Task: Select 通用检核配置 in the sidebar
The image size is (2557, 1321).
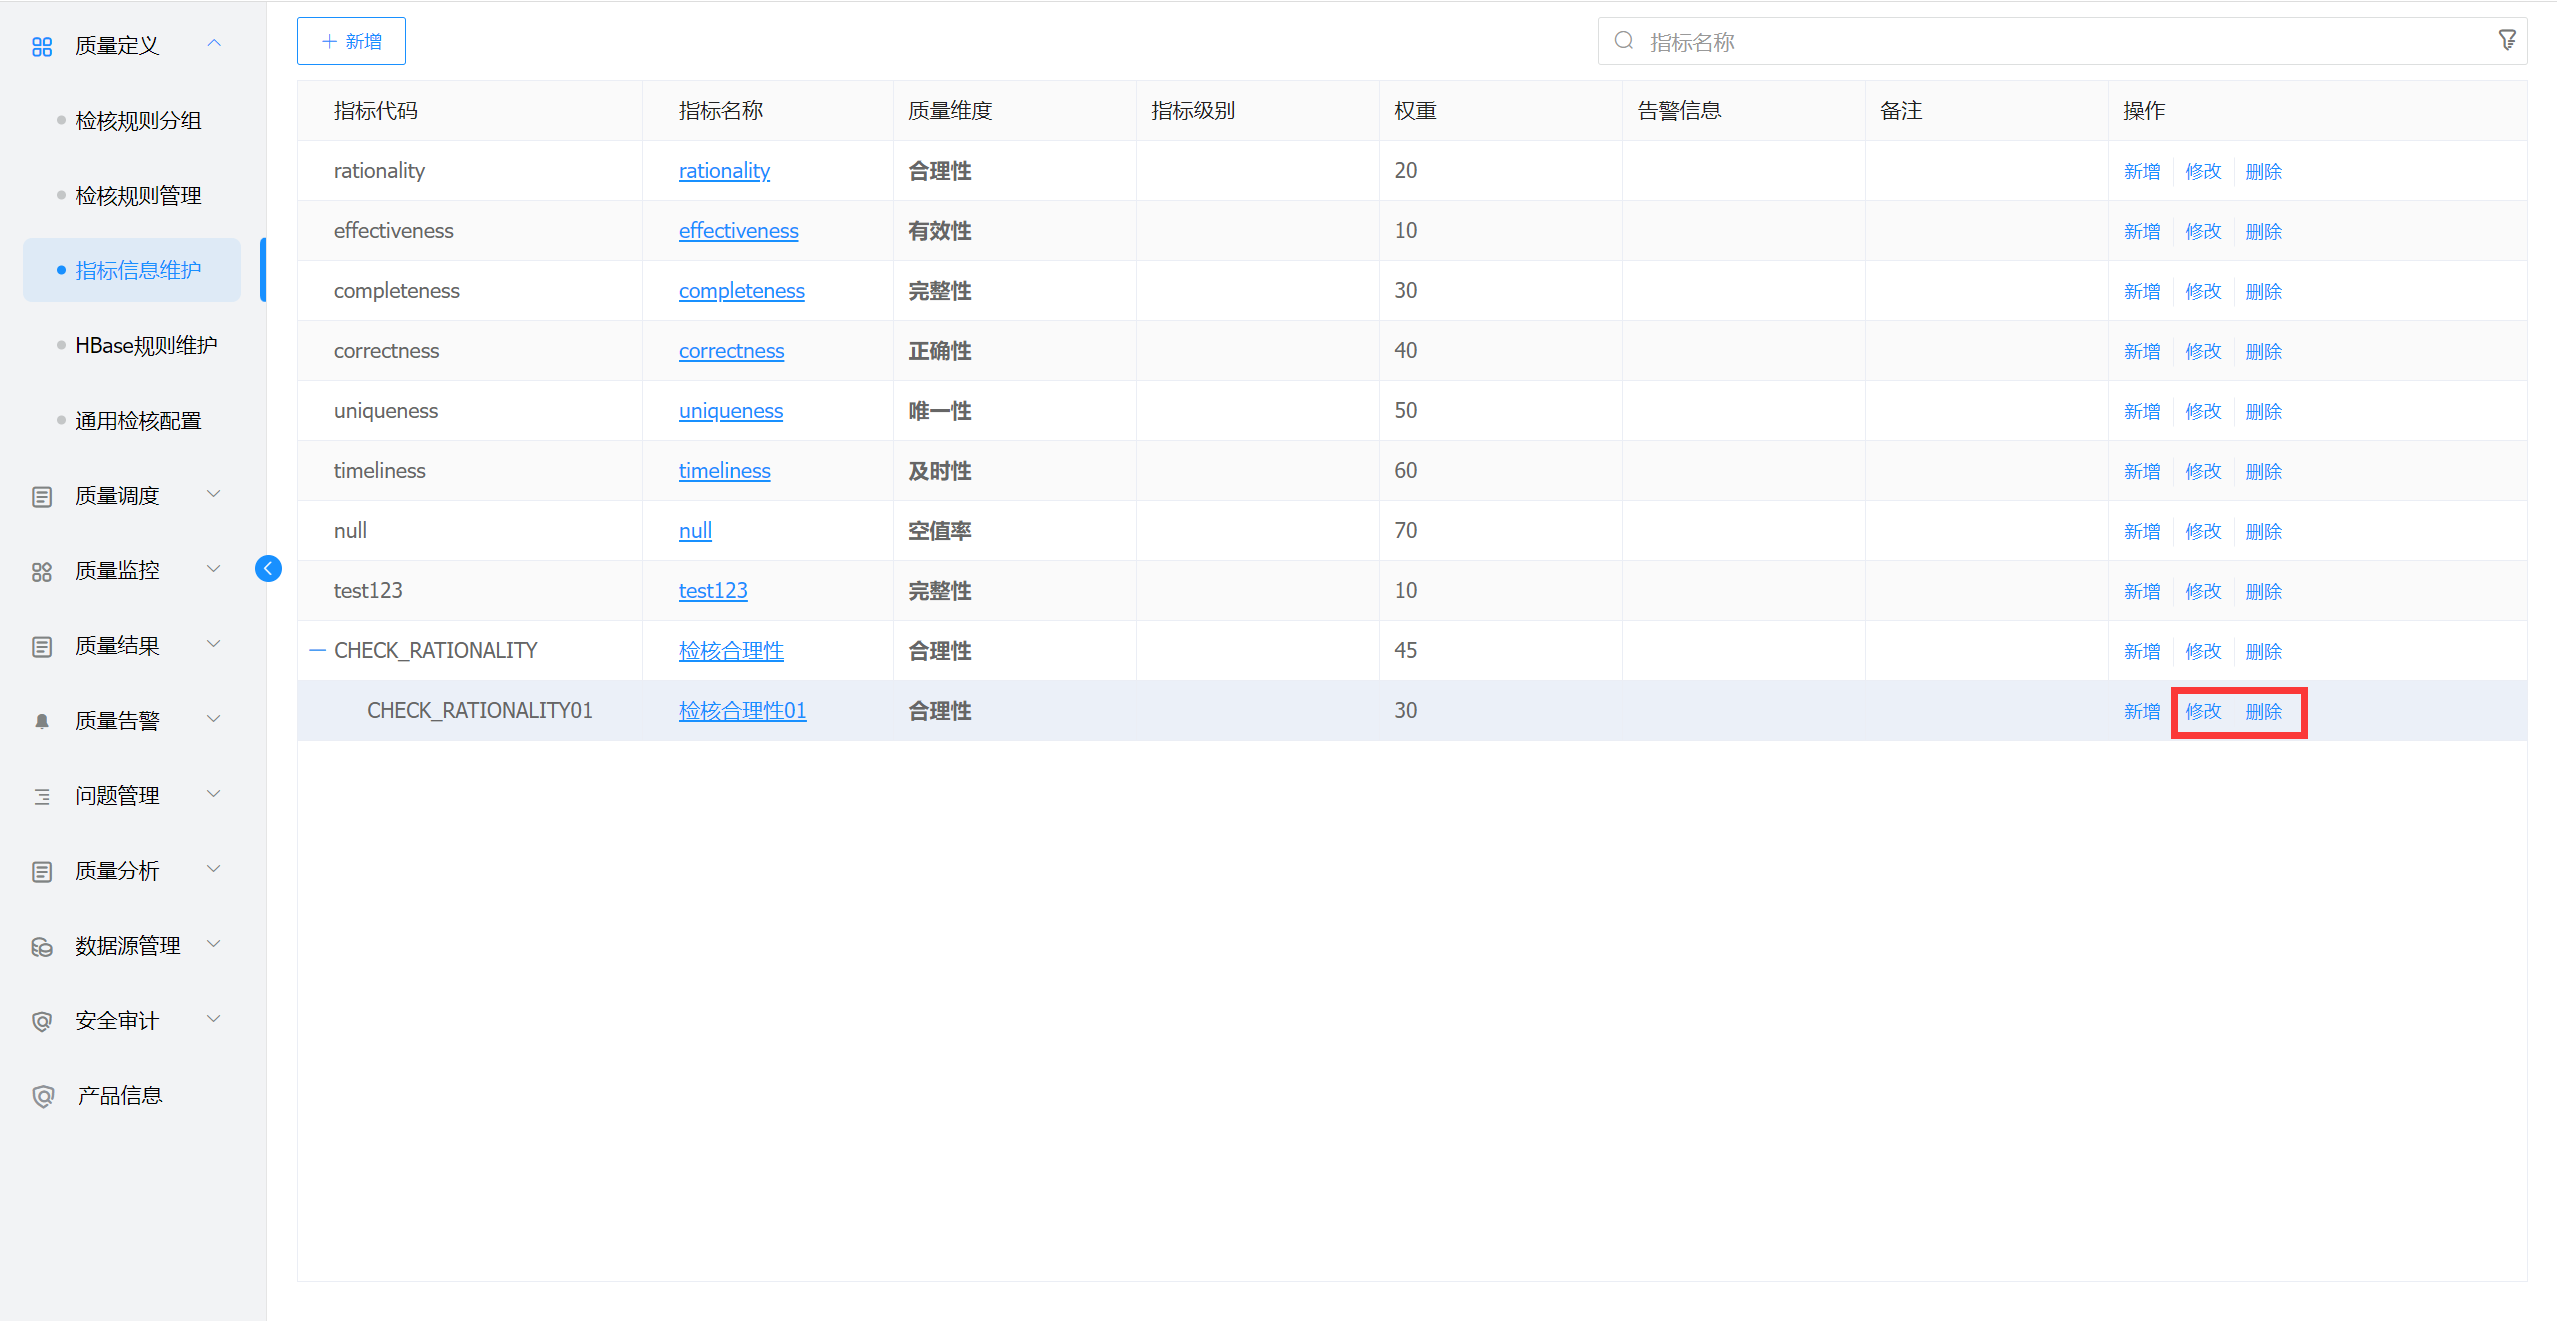Action: click(x=138, y=421)
